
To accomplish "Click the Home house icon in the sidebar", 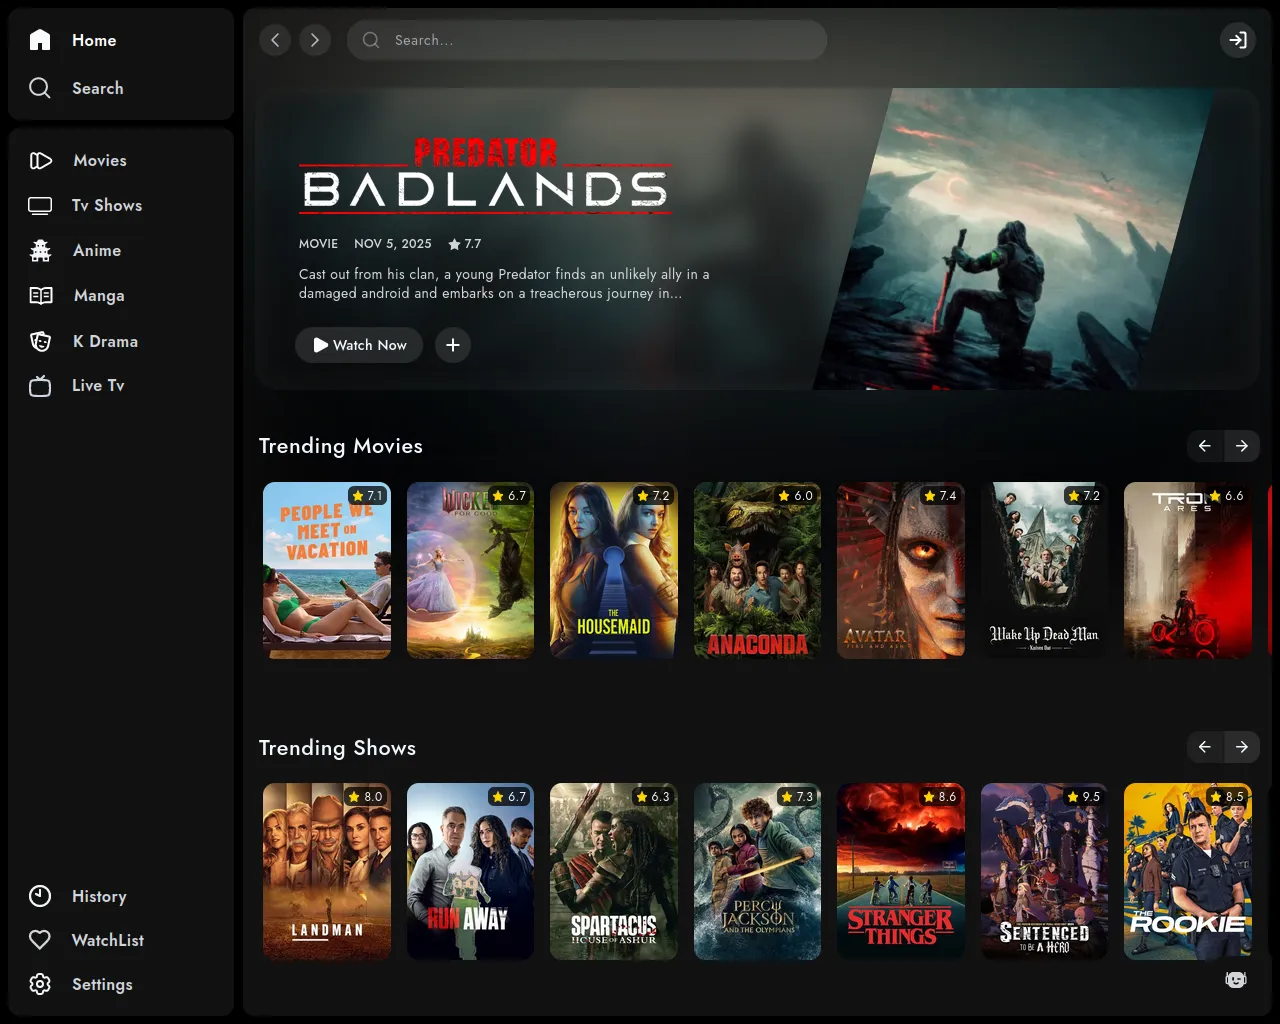I will tap(40, 40).
